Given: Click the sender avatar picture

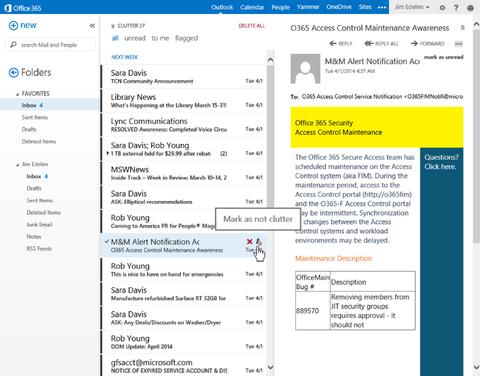Looking at the screenshot, I should (x=305, y=69).
